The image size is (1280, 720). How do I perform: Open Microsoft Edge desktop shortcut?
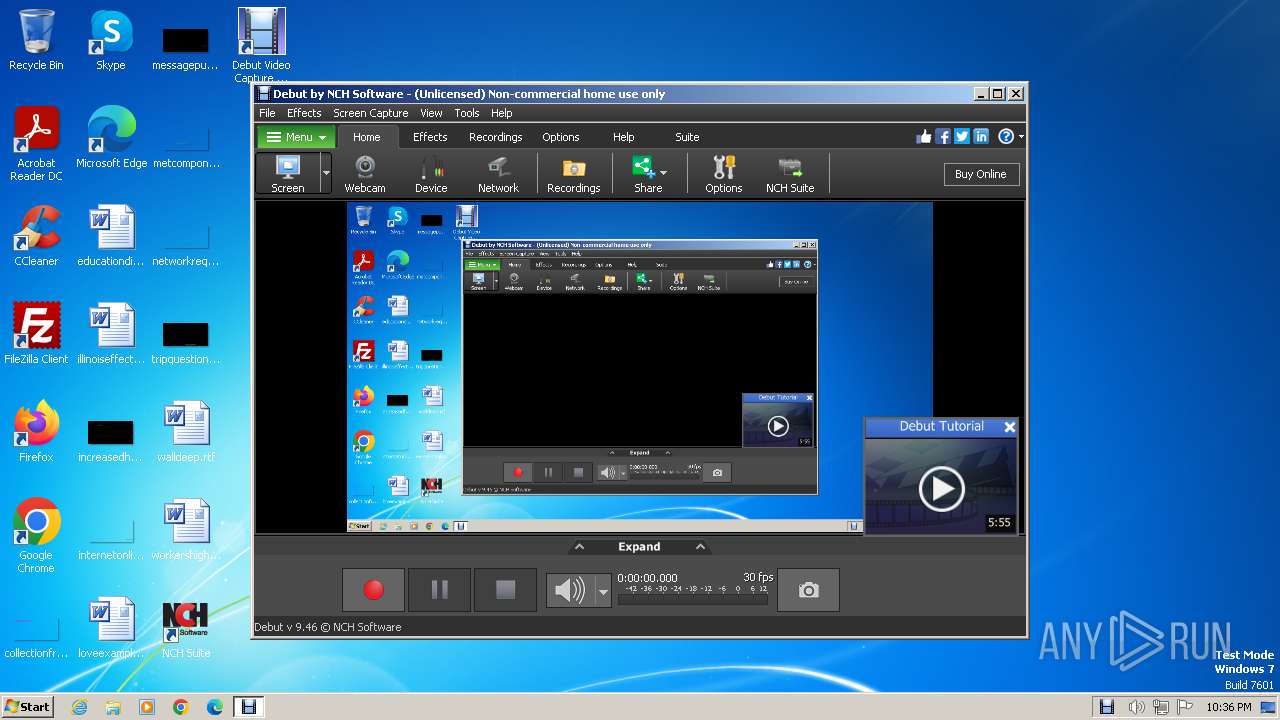(x=111, y=138)
